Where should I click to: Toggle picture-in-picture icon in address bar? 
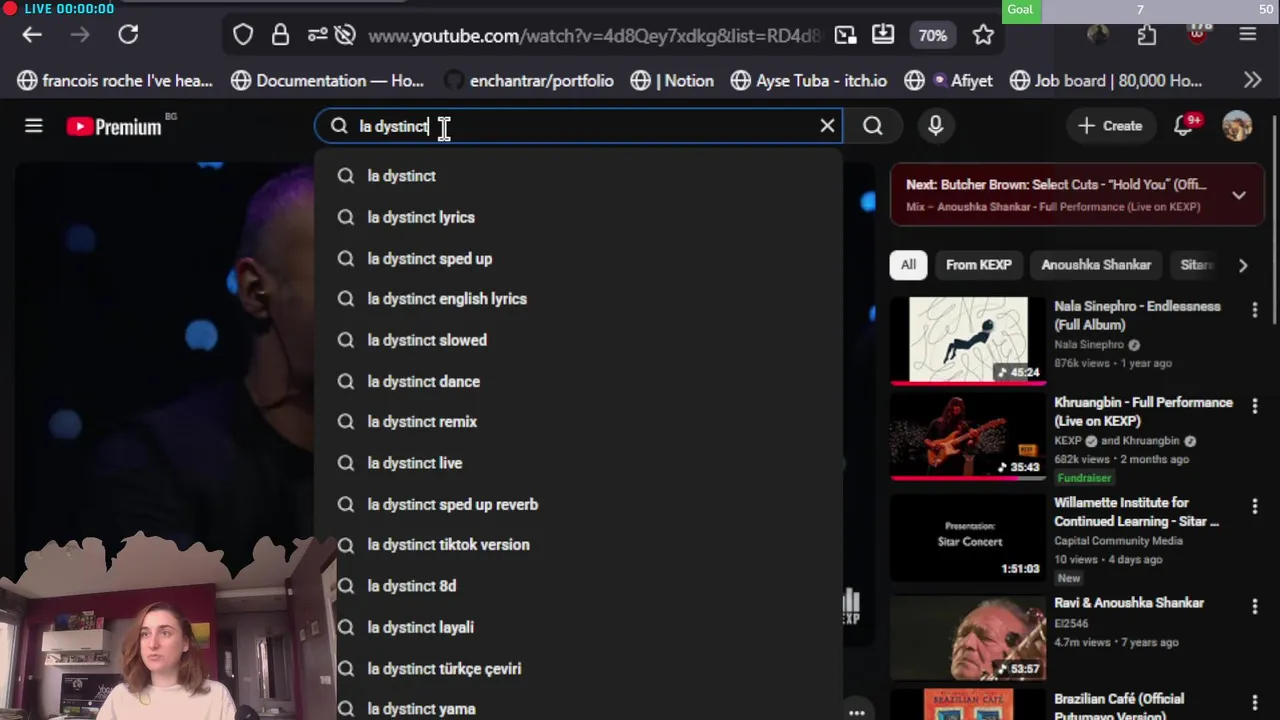[x=846, y=35]
